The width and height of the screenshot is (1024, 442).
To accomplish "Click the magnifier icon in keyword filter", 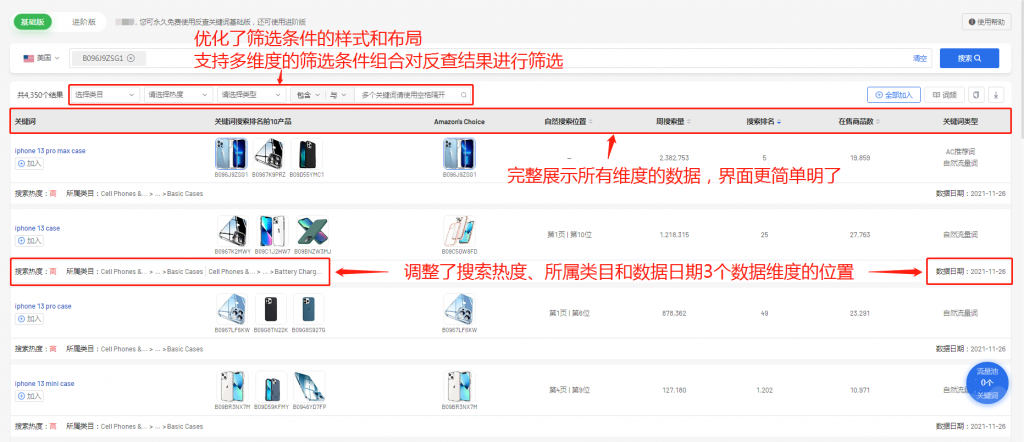I will coord(464,95).
